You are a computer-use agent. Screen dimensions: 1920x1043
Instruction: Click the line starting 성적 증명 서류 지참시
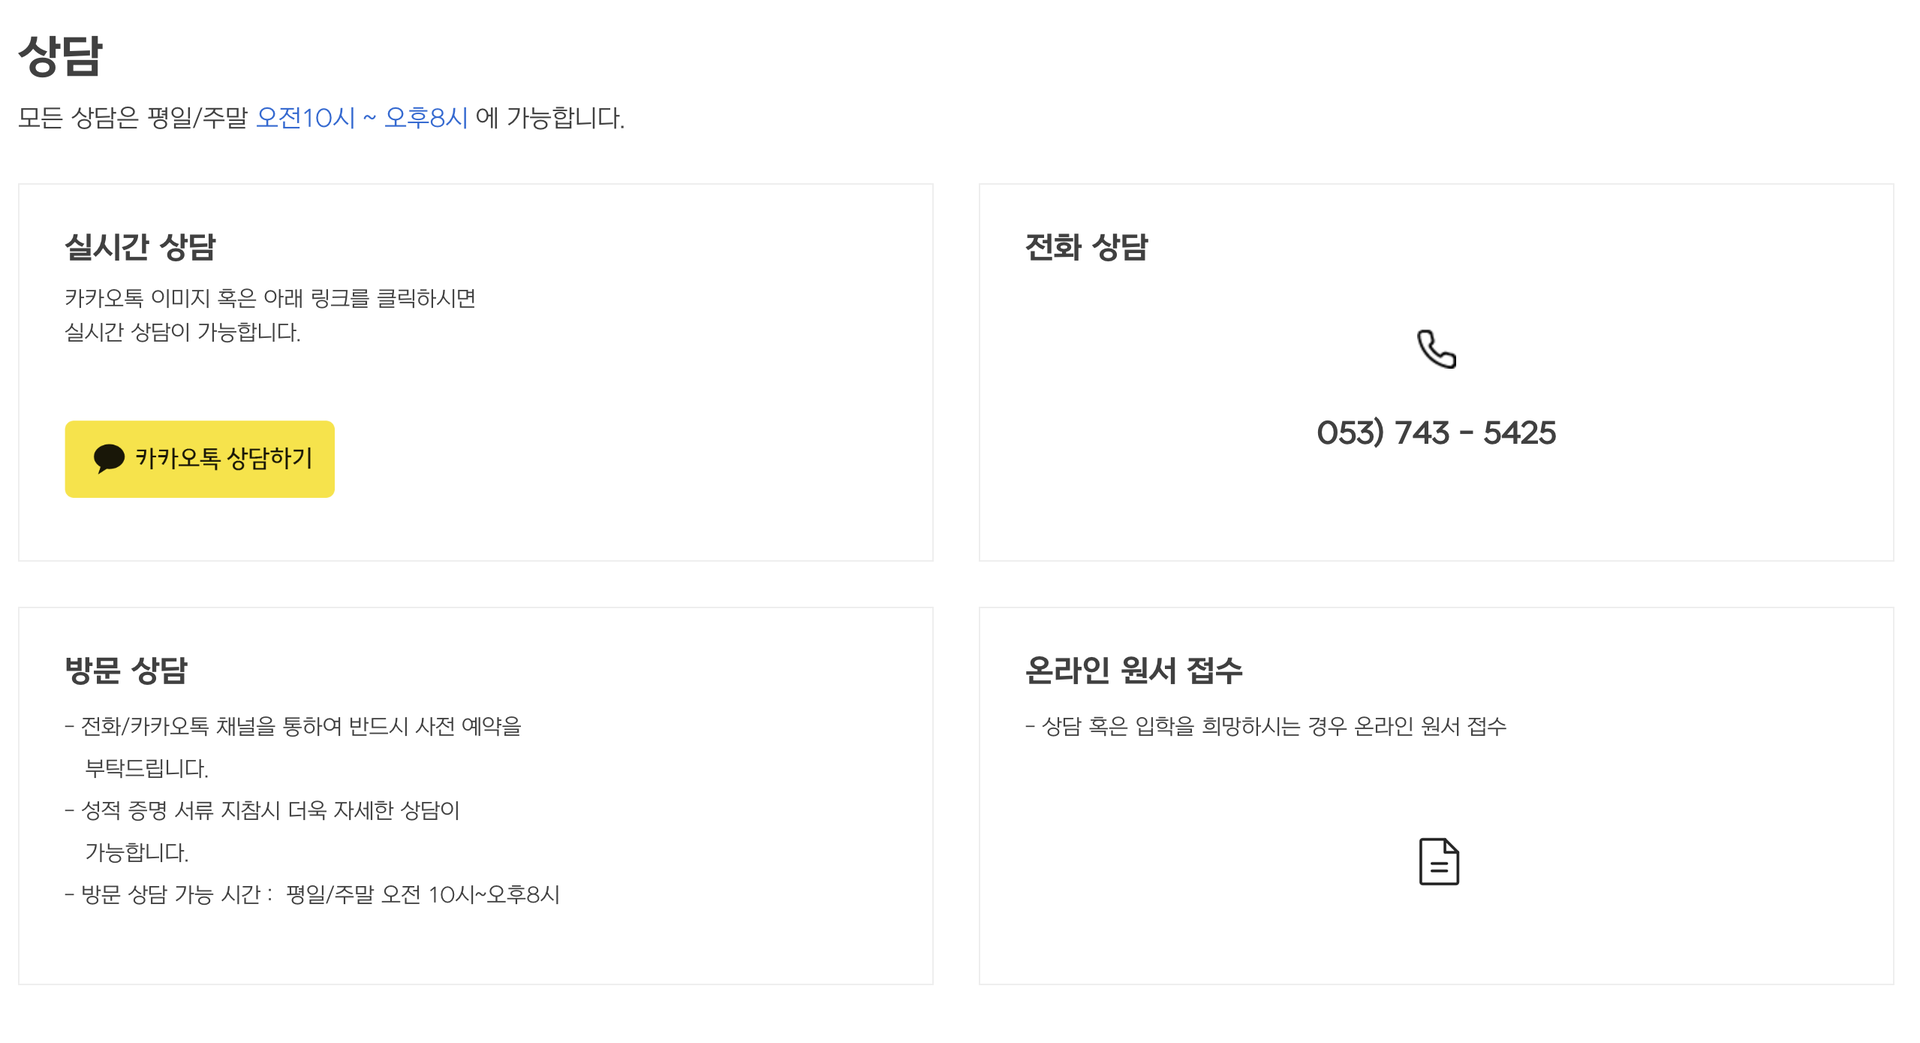click(262, 810)
